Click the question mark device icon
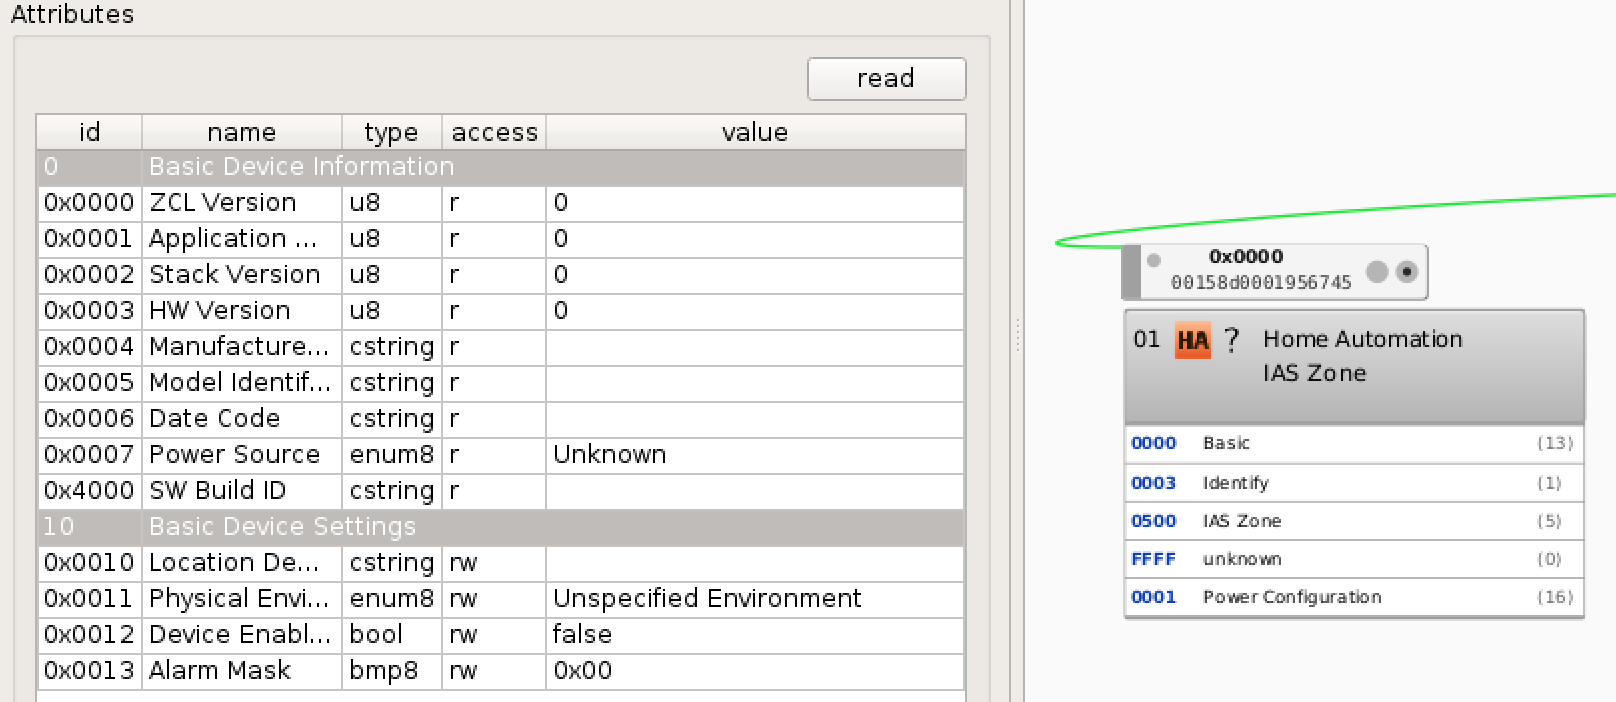1616x702 pixels. 1232,340
